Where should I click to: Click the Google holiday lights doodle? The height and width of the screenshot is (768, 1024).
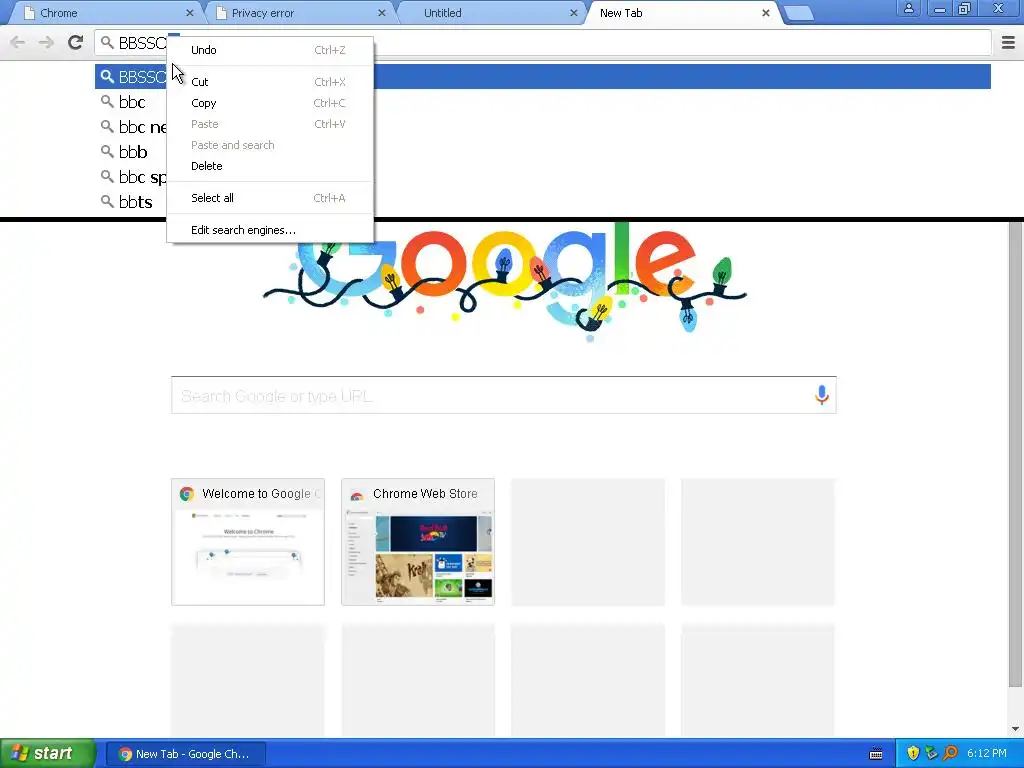[504, 281]
